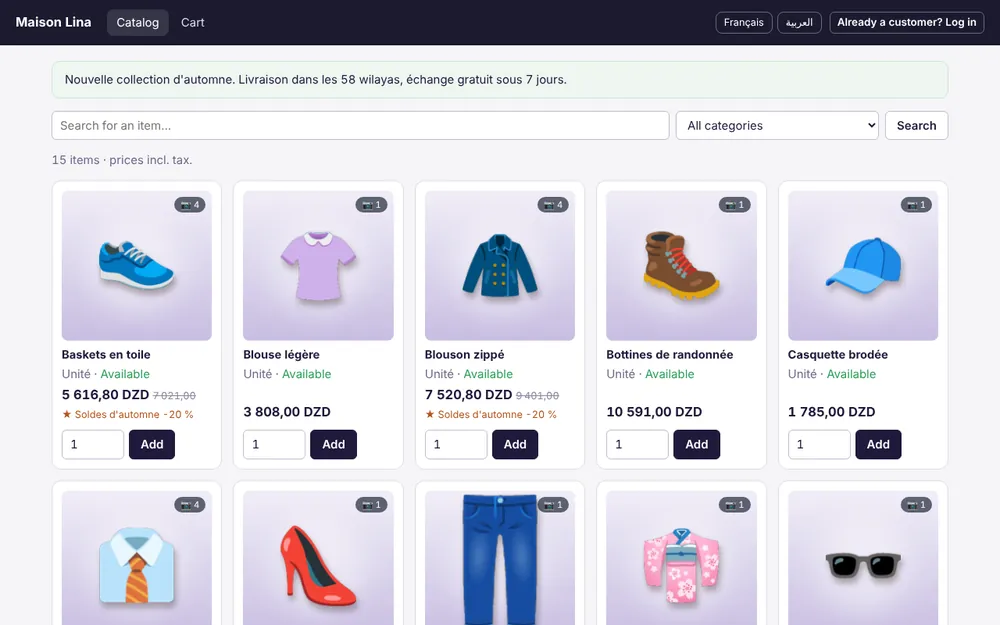
Task: View the purple blouse product image
Action: [318, 265]
